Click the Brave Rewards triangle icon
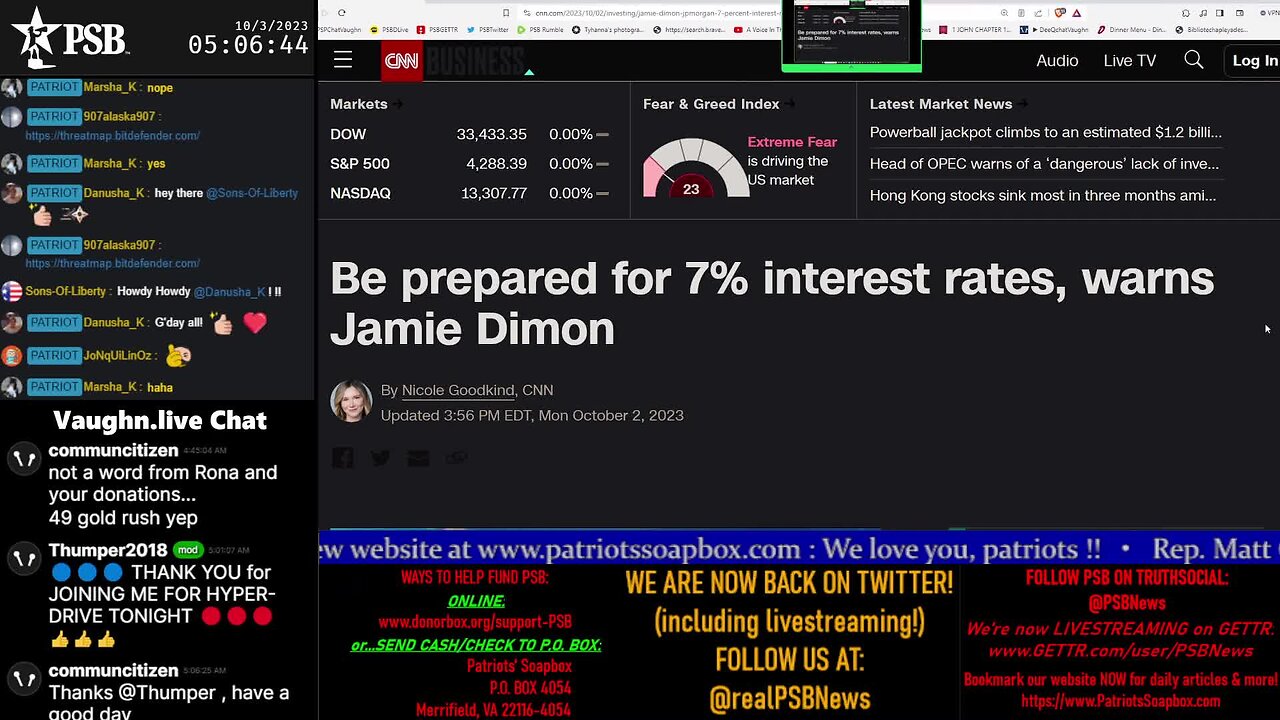 [1076, 13]
